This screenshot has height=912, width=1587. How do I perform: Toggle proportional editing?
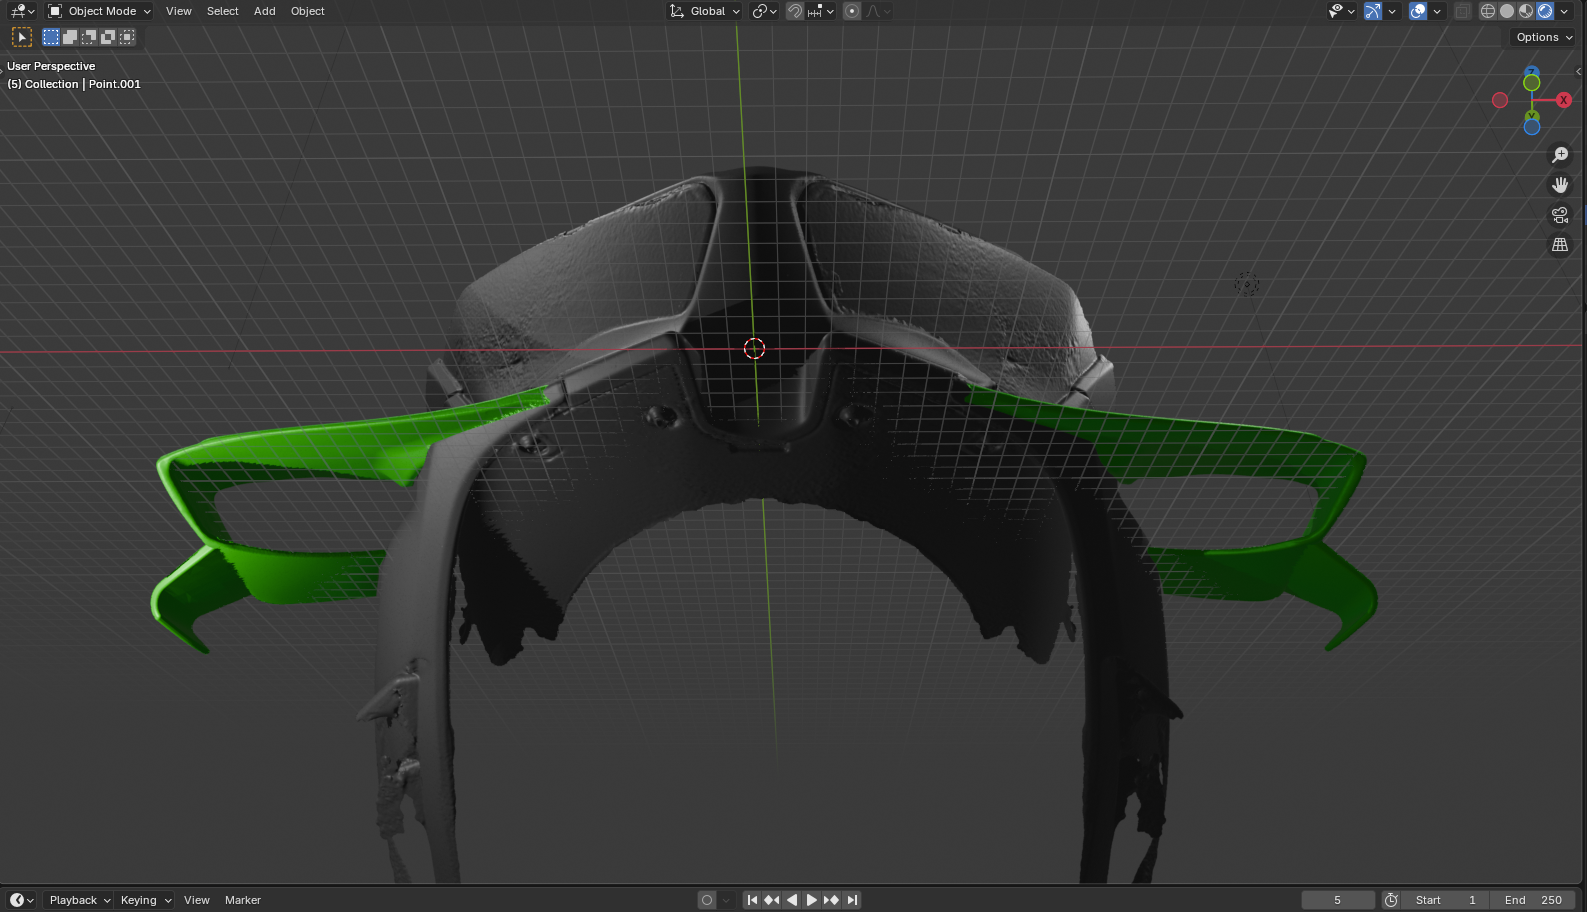852,11
